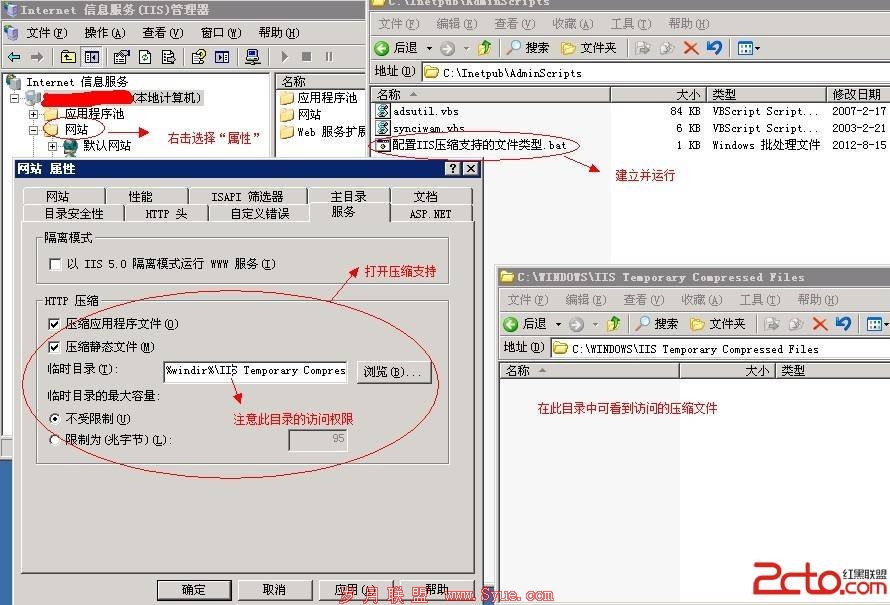Switch to ASP.NET tab in properties dialog
This screenshot has height=605, width=890.
[430, 214]
